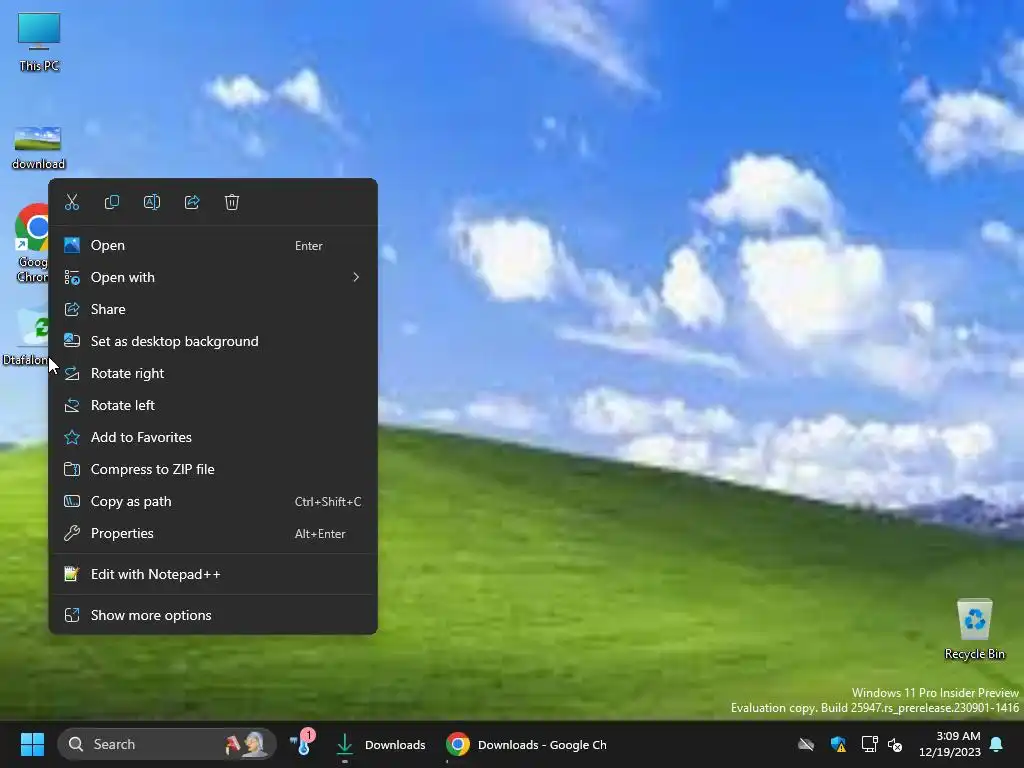The image size is (1024, 768).
Task: Click the network tray icon
Action: click(x=869, y=744)
